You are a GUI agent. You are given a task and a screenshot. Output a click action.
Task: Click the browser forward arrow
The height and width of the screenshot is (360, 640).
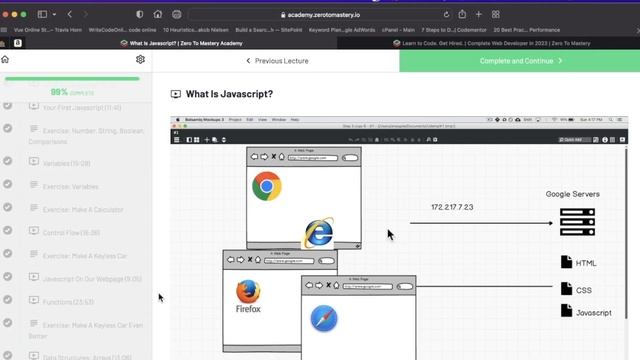tap(85, 14)
